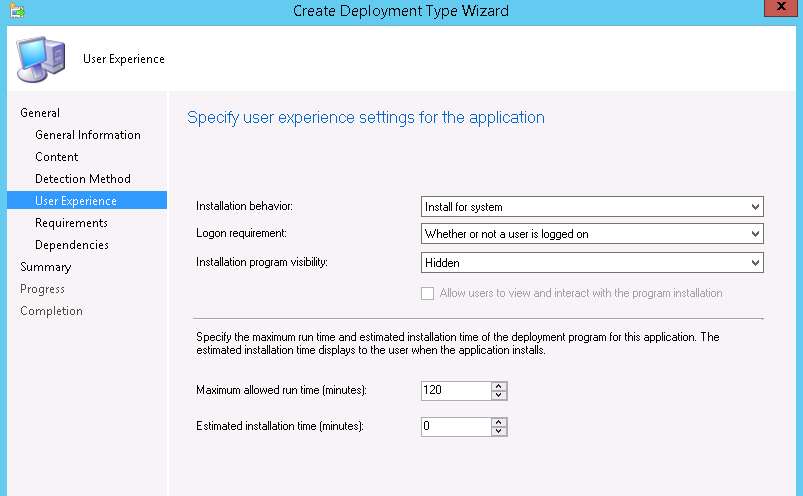Close the Create Deployment Type Wizard window
Image resolution: width=803 pixels, height=496 pixels.
[x=781, y=9]
